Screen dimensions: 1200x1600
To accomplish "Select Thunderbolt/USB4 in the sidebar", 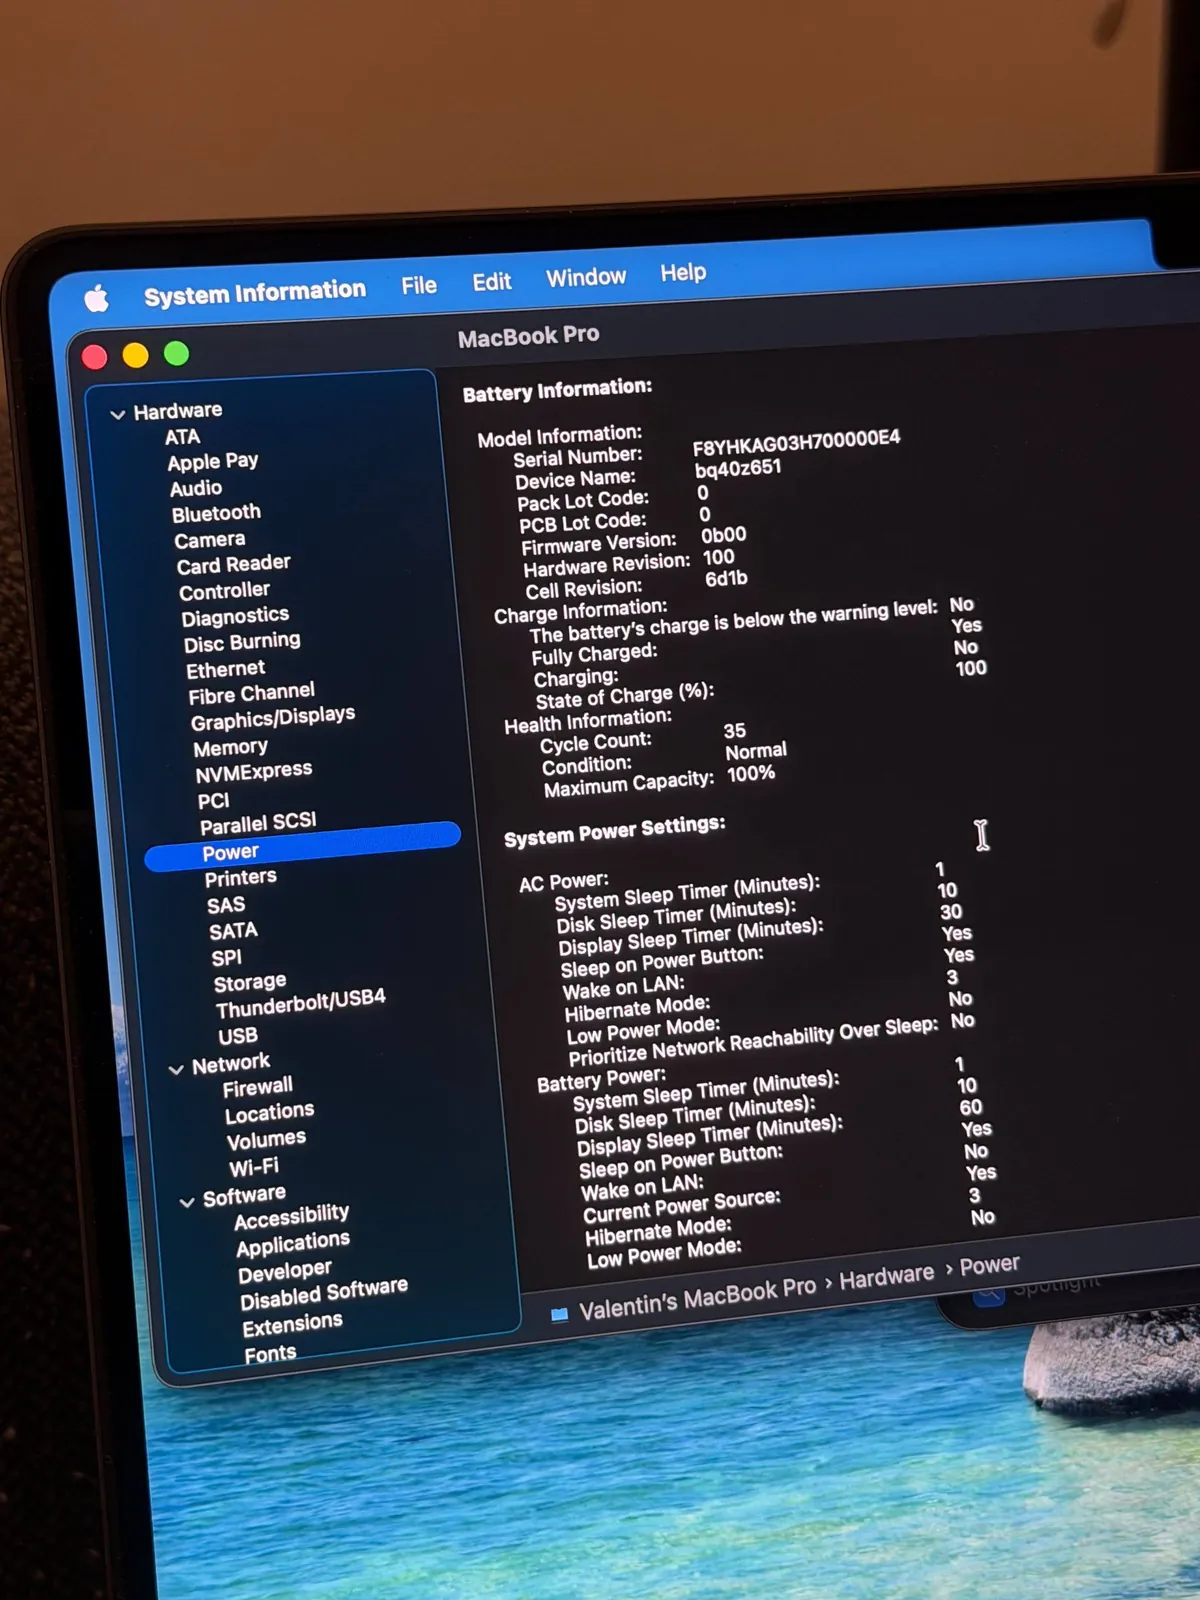I will (x=300, y=1003).
